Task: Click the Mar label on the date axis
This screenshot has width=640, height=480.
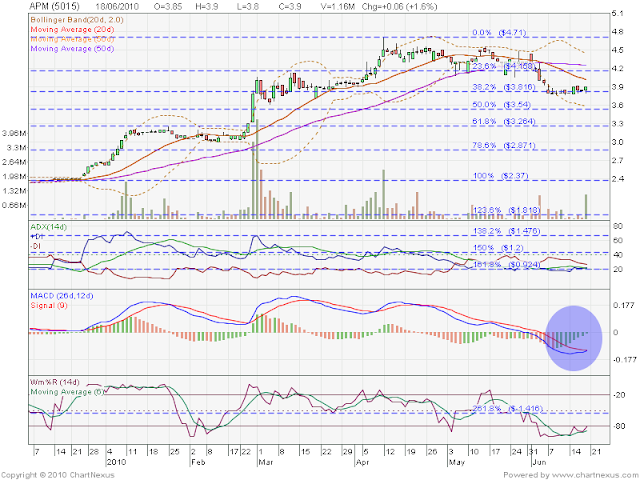Action: pyautogui.click(x=265, y=462)
